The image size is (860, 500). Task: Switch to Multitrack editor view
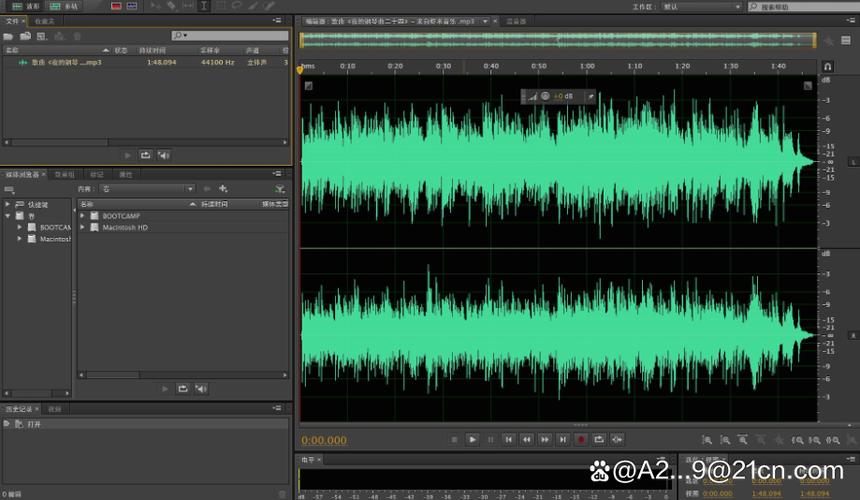point(64,6)
